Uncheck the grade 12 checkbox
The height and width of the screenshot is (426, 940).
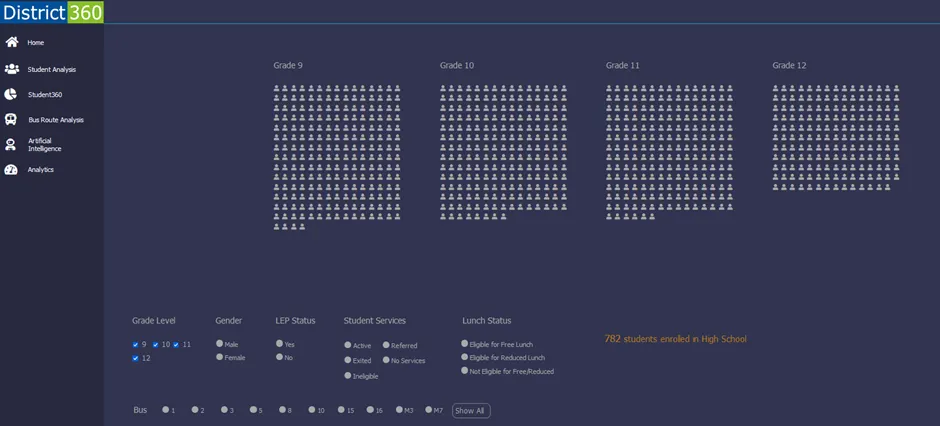tap(136, 358)
